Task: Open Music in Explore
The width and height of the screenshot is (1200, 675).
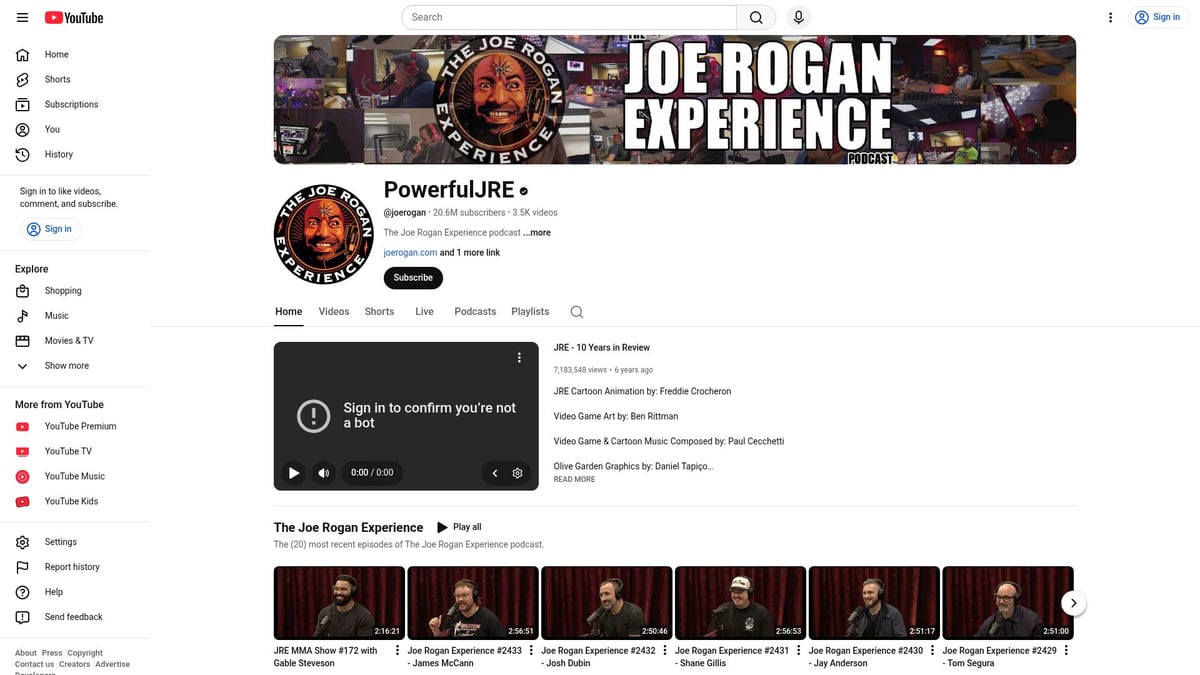Action: point(75,316)
